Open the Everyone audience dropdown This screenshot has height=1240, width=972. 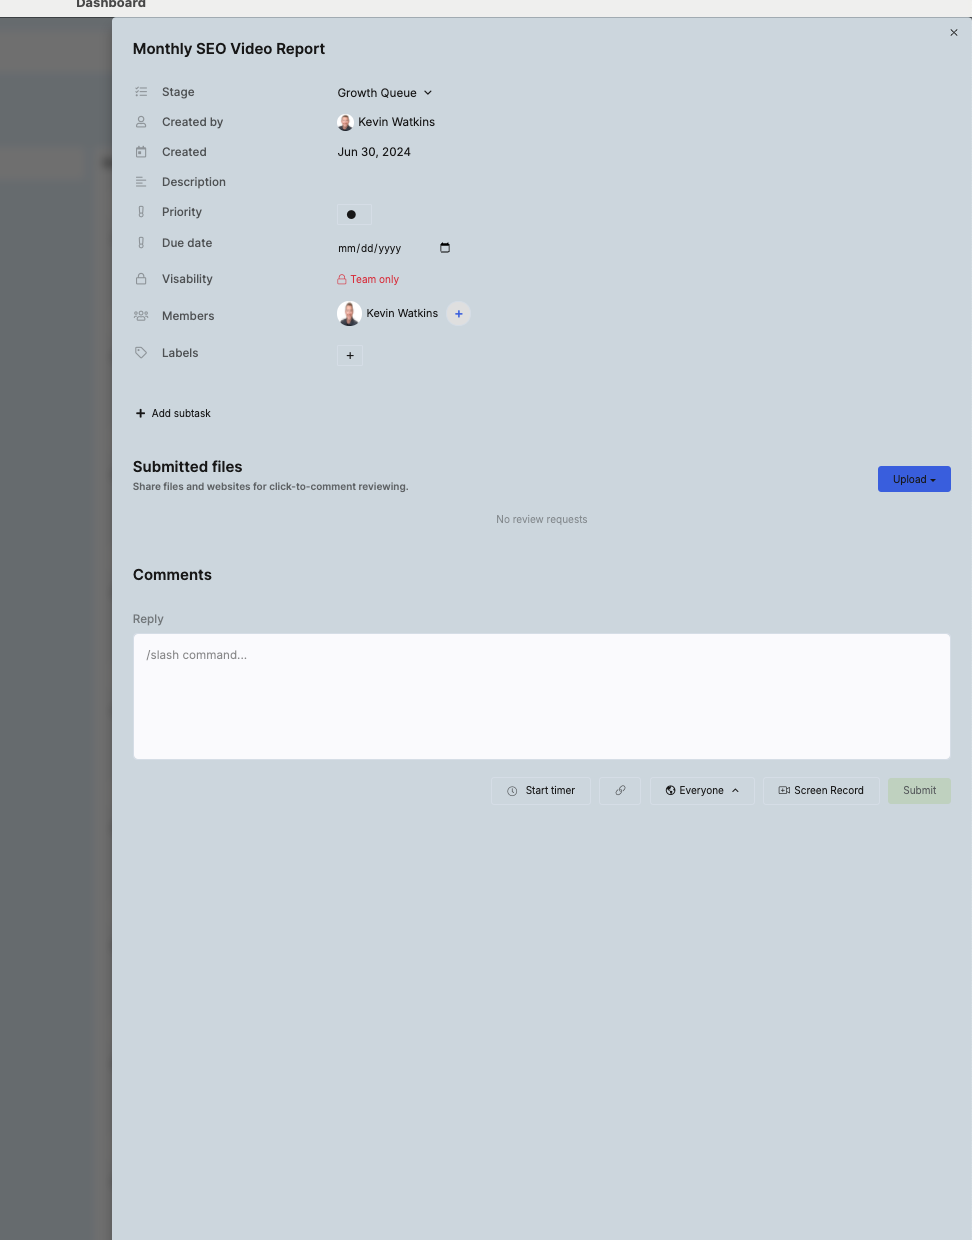coord(702,791)
